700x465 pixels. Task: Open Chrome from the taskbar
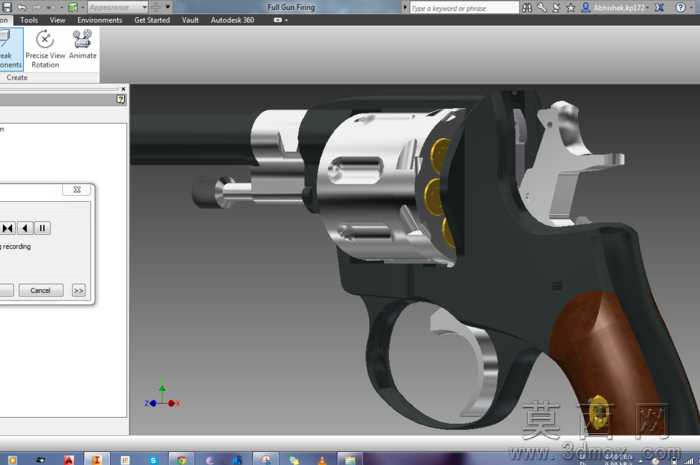[x=181, y=459]
